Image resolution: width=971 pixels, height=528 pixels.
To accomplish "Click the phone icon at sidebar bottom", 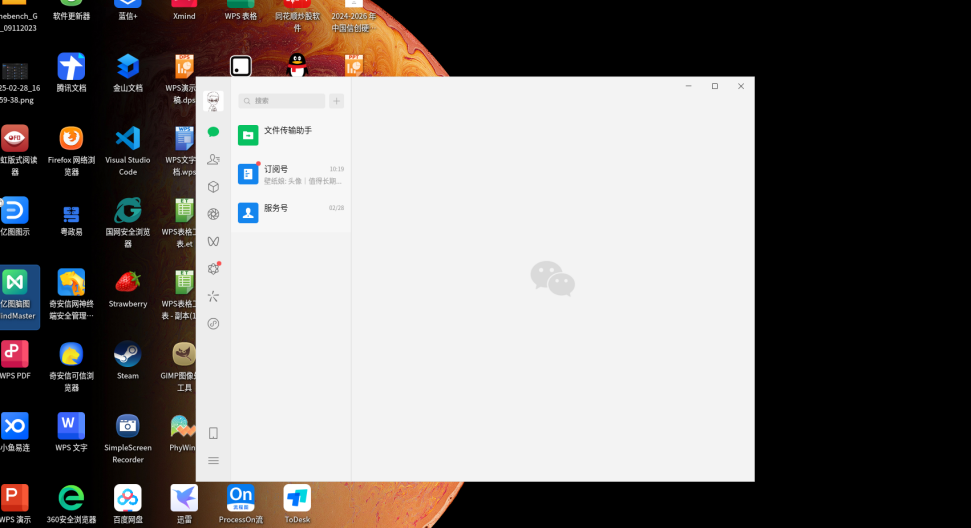I will tap(213, 433).
